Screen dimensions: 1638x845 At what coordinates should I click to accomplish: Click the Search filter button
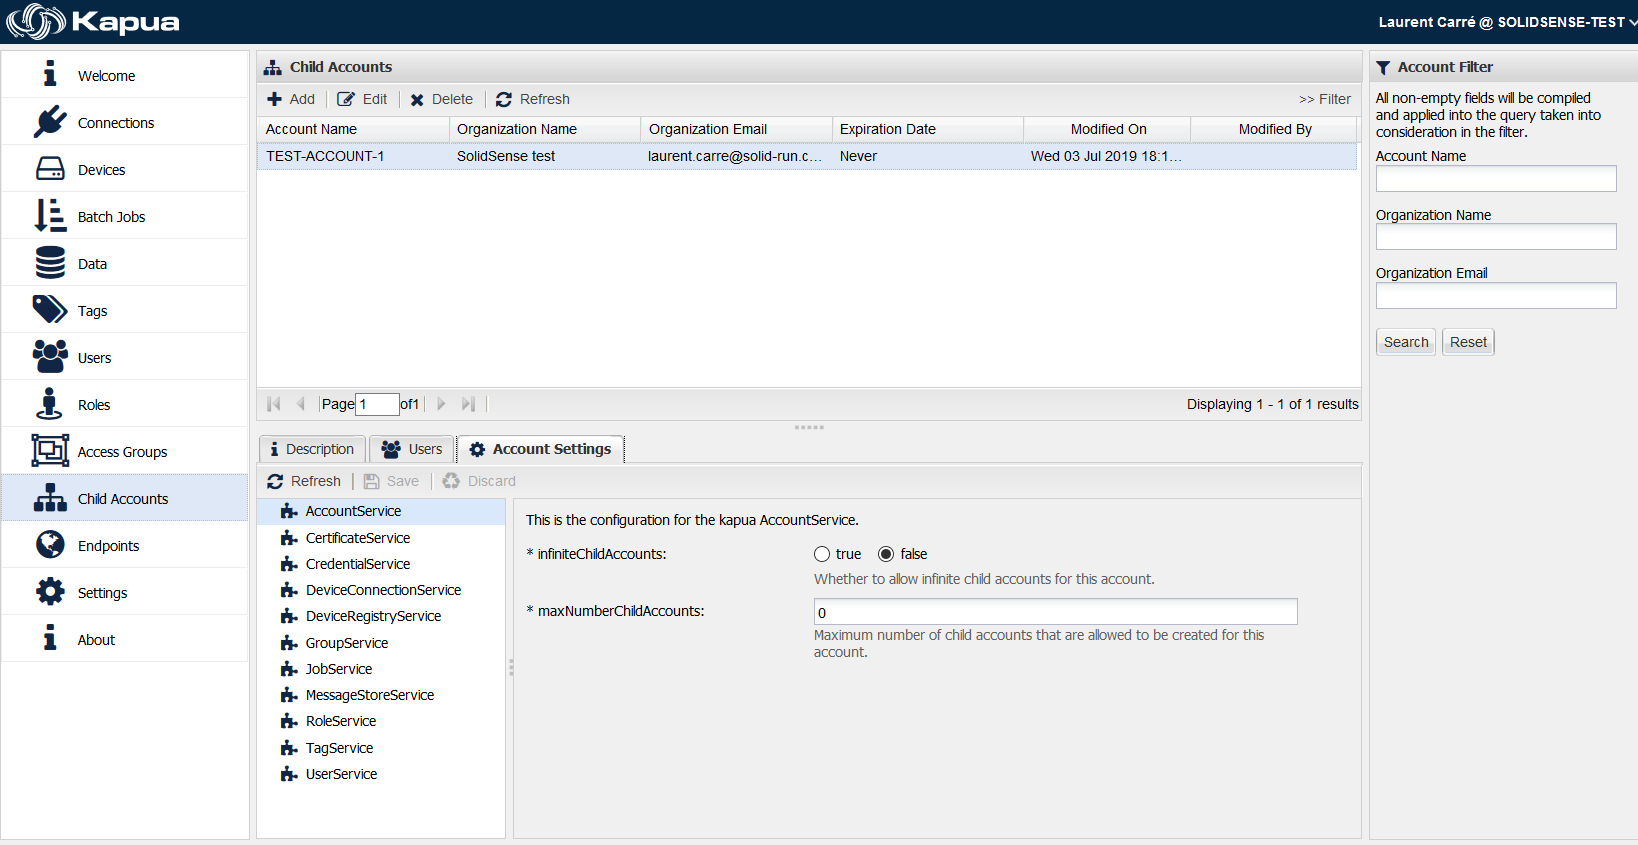pos(1406,342)
